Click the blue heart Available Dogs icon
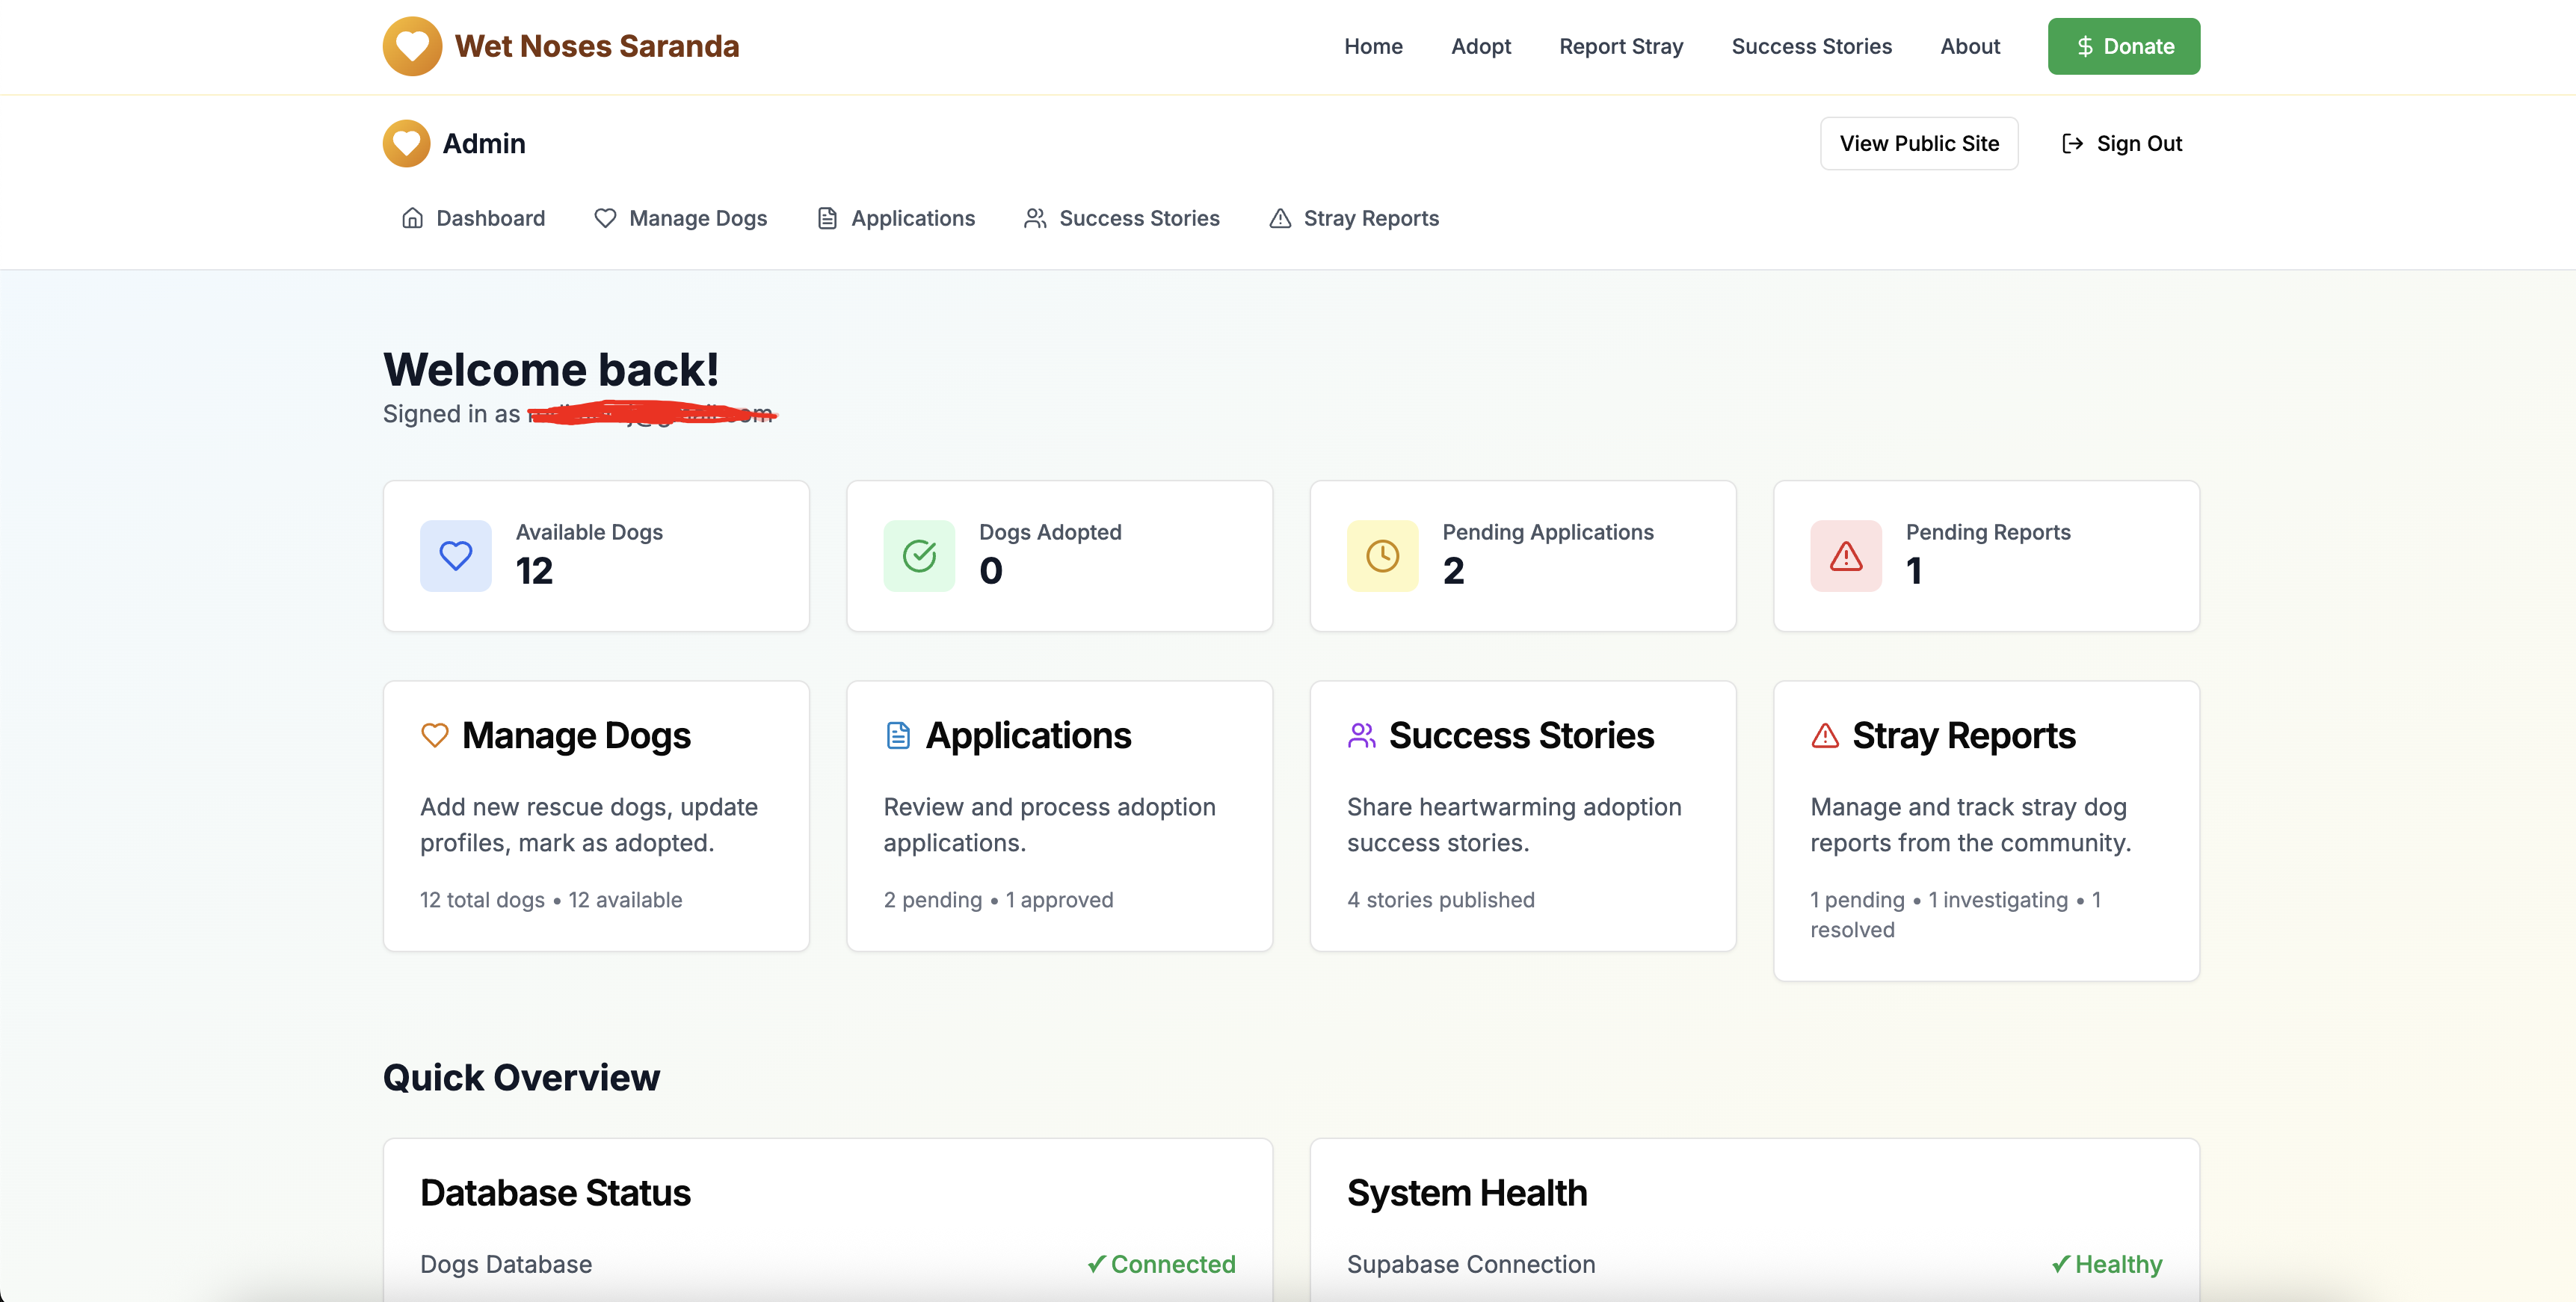The image size is (2576, 1302). coord(455,556)
